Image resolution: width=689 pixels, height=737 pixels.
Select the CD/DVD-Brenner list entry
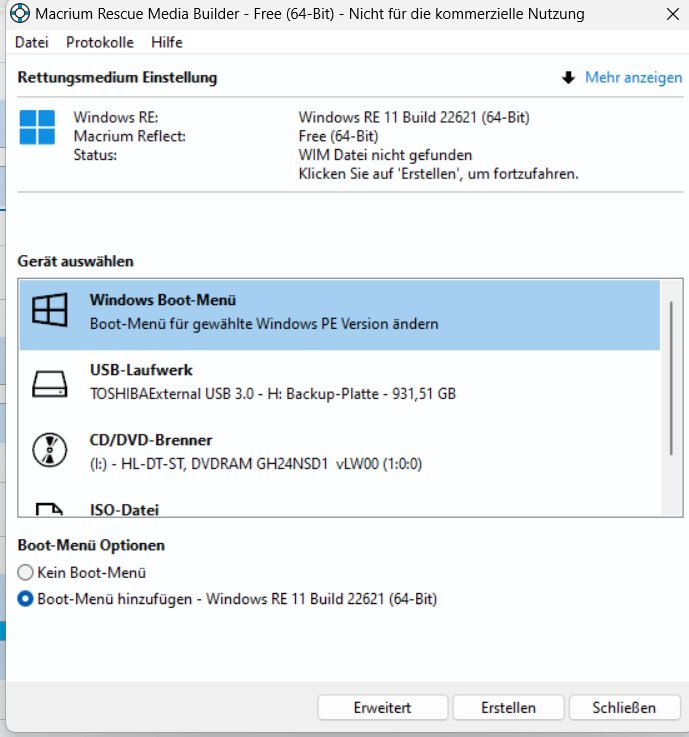point(339,455)
